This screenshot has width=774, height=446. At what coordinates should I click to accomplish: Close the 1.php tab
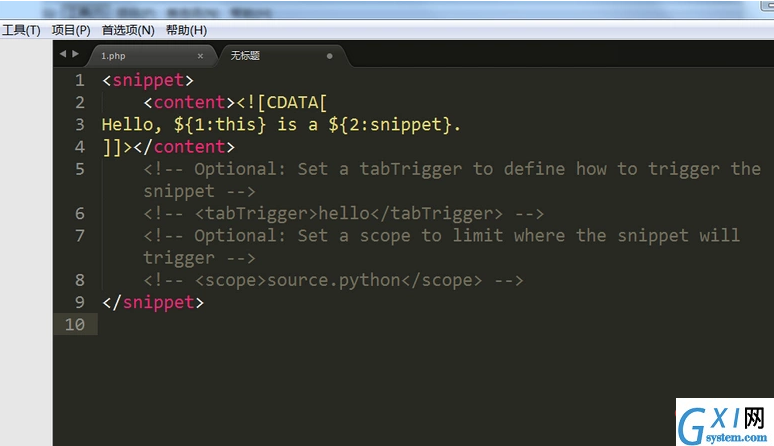(x=200, y=56)
